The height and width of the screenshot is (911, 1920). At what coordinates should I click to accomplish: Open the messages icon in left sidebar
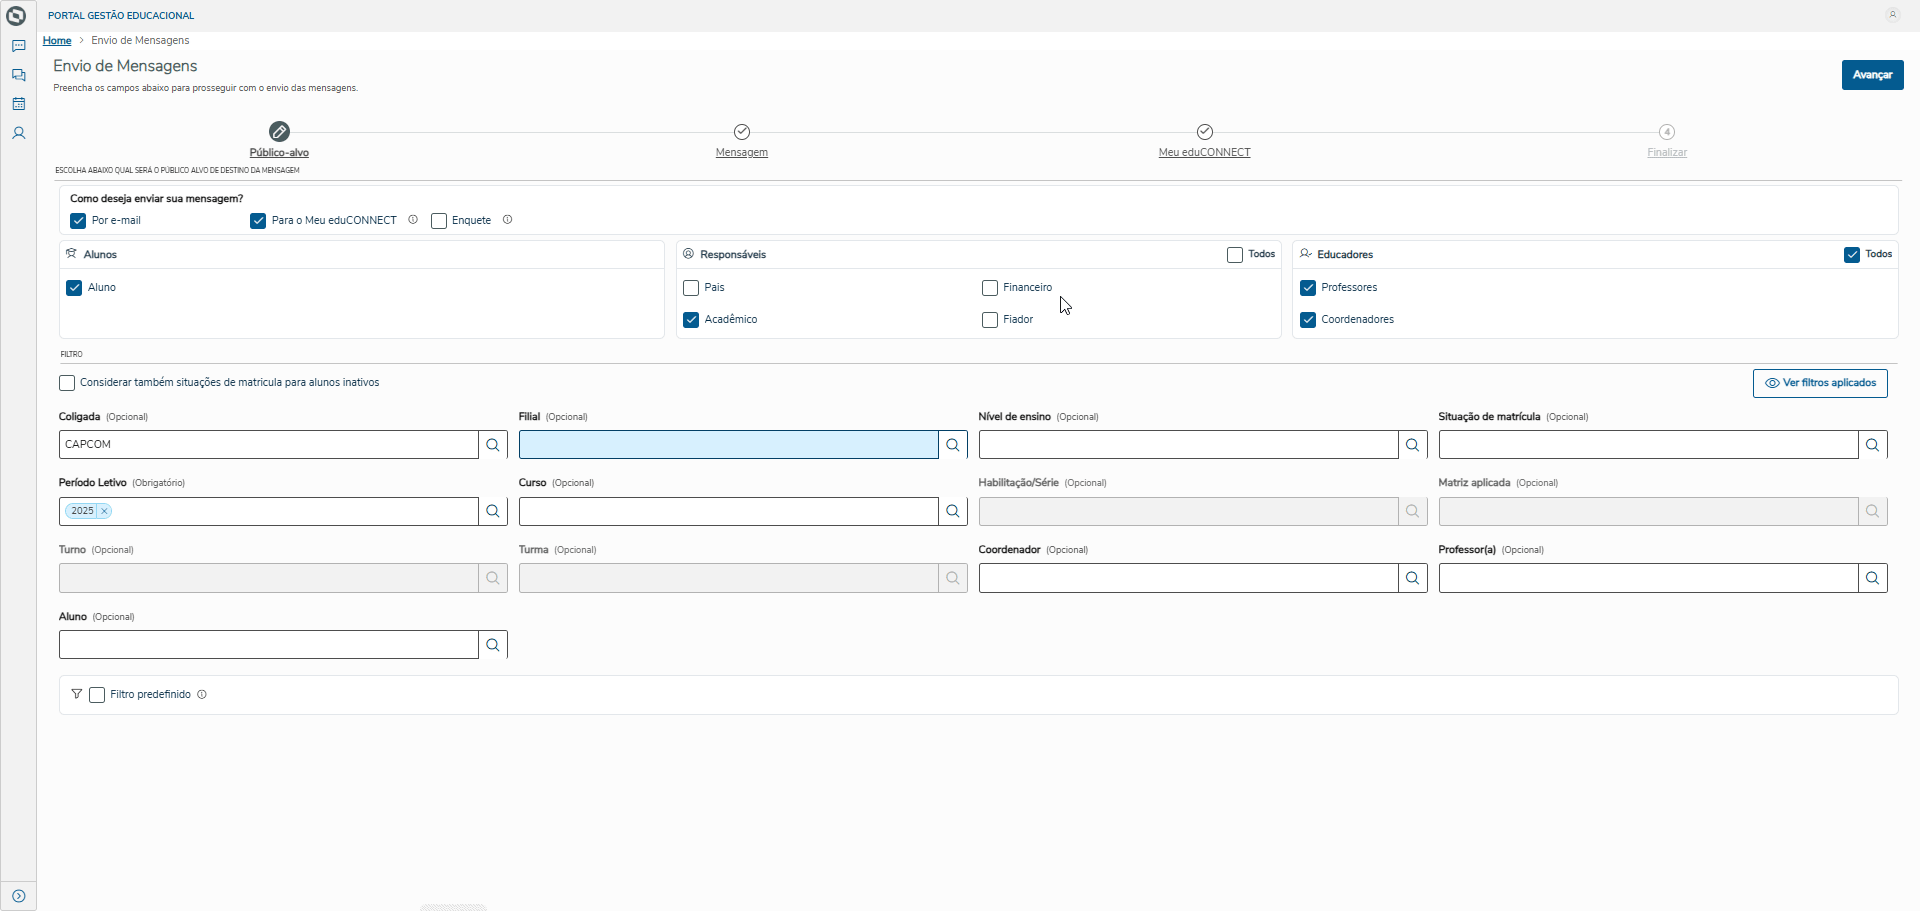click(18, 46)
